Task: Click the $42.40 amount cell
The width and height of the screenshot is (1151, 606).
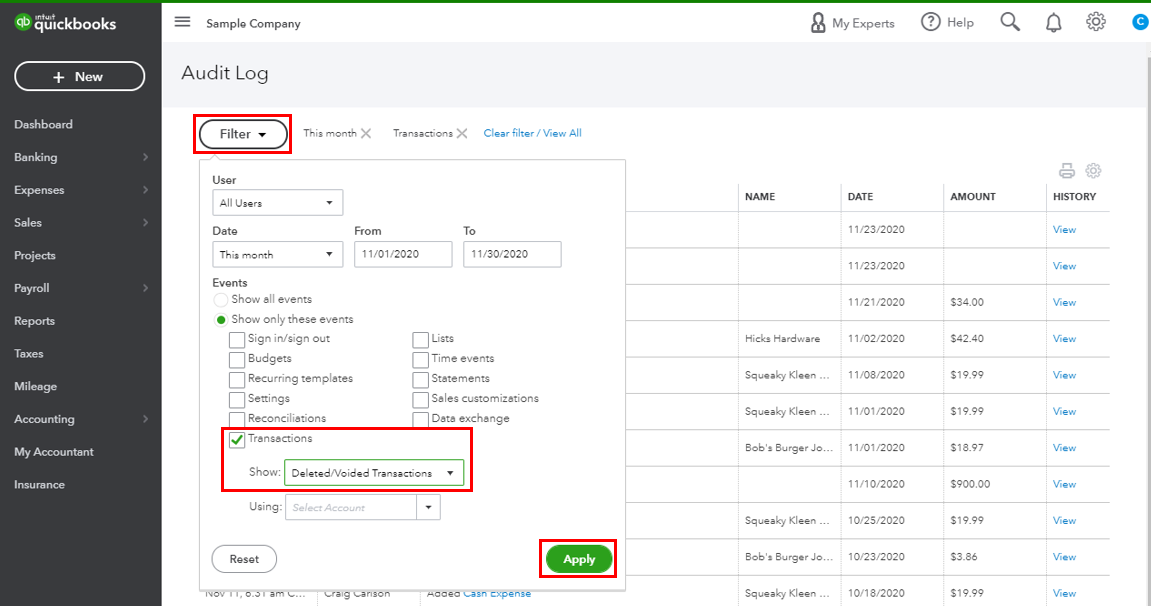Action: tap(967, 339)
